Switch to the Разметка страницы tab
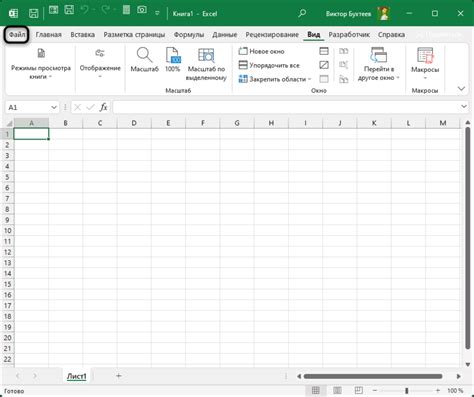 [134, 35]
